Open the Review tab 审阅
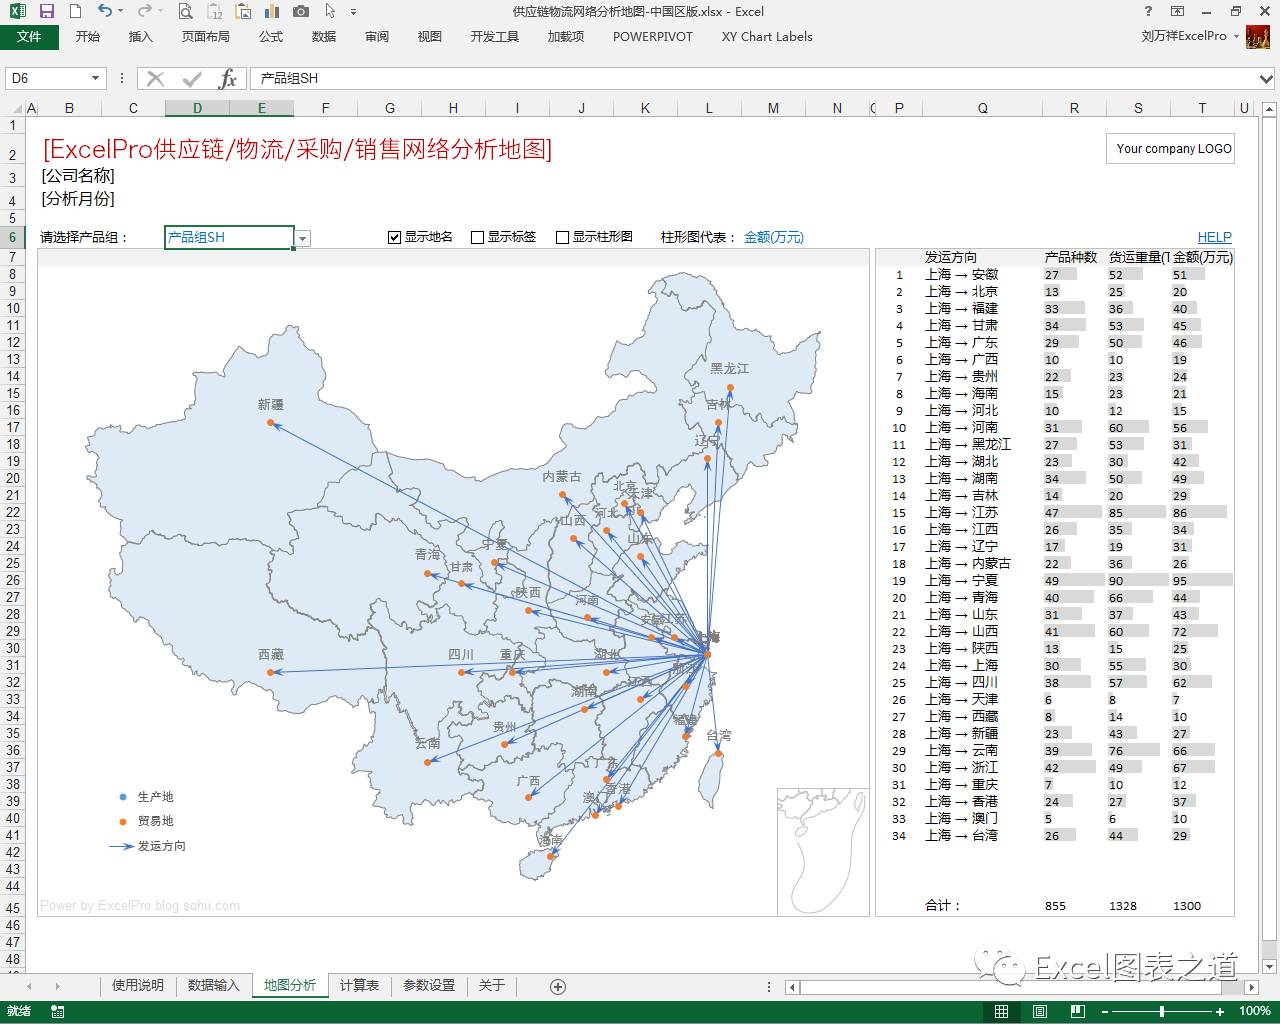Viewport: 1280px width, 1024px height. coord(377,36)
